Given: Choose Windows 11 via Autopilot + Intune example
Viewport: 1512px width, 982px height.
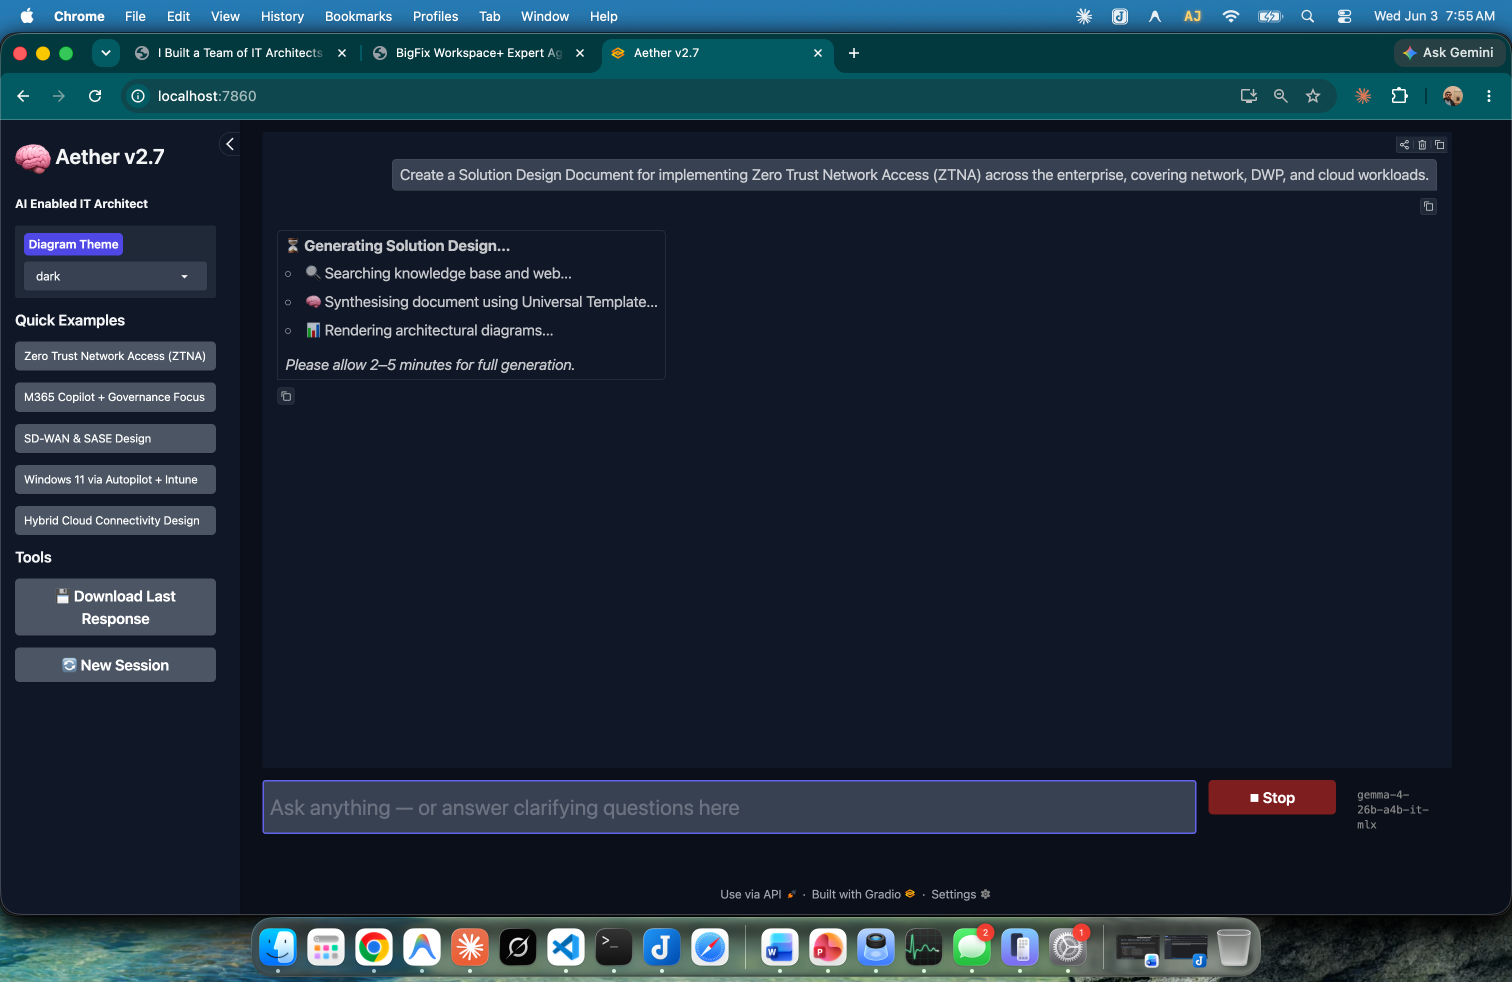Looking at the screenshot, I should 115,479.
